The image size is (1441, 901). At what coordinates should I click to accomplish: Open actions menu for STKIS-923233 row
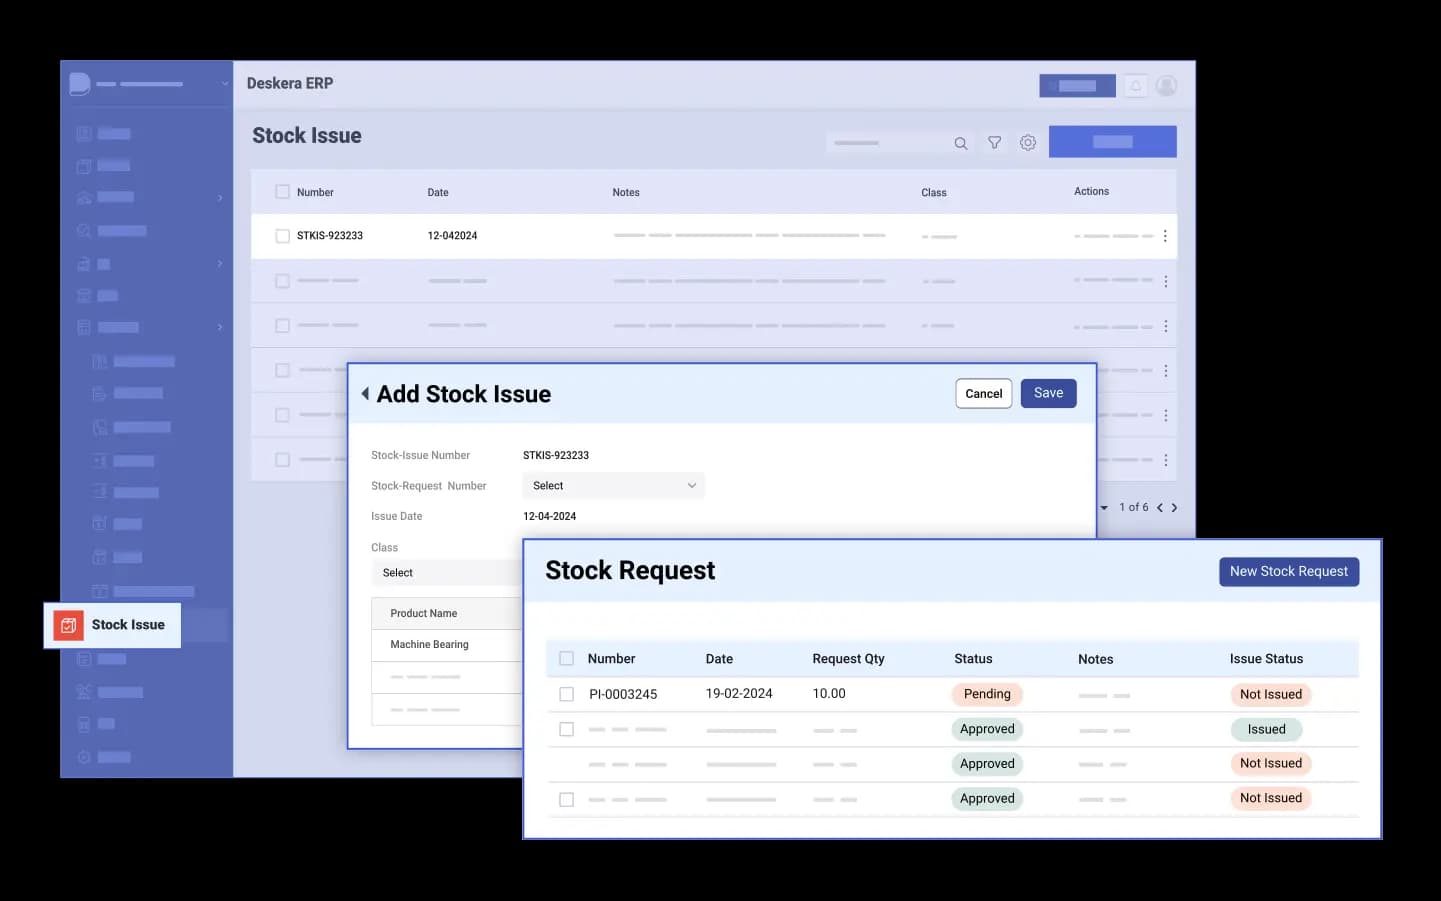point(1165,236)
